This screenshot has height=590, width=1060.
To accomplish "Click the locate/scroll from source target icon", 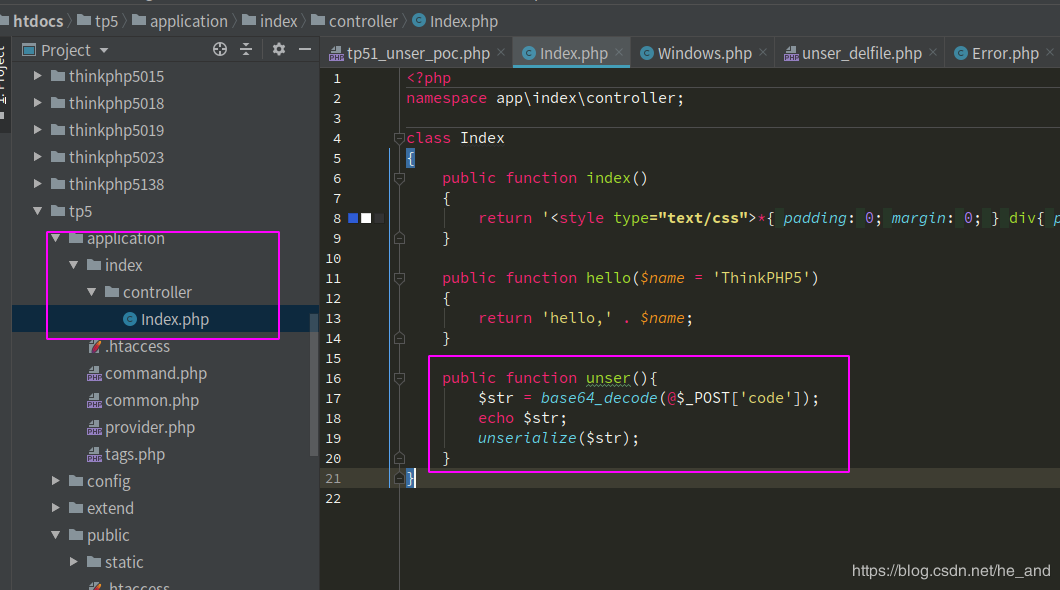I will pyautogui.click(x=220, y=49).
